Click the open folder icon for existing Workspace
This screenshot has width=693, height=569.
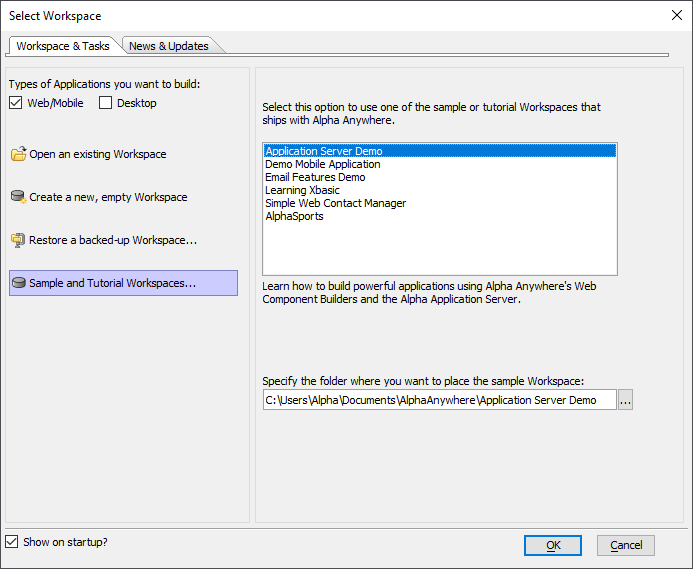point(19,154)
